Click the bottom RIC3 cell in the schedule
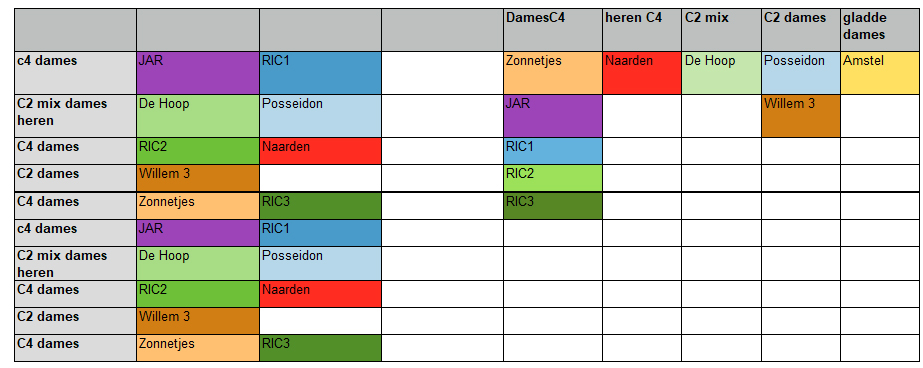 (320, 348)
